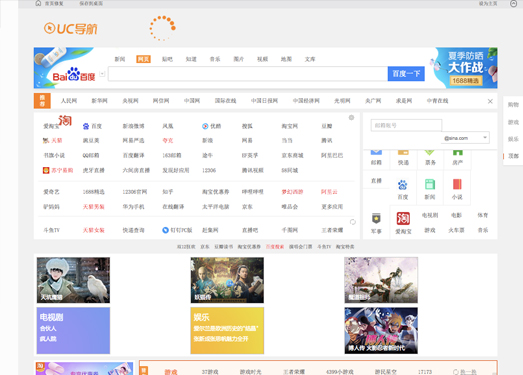Select the 新闻 tab above the Baidu search
523x375 pixels.
(120, 59)
